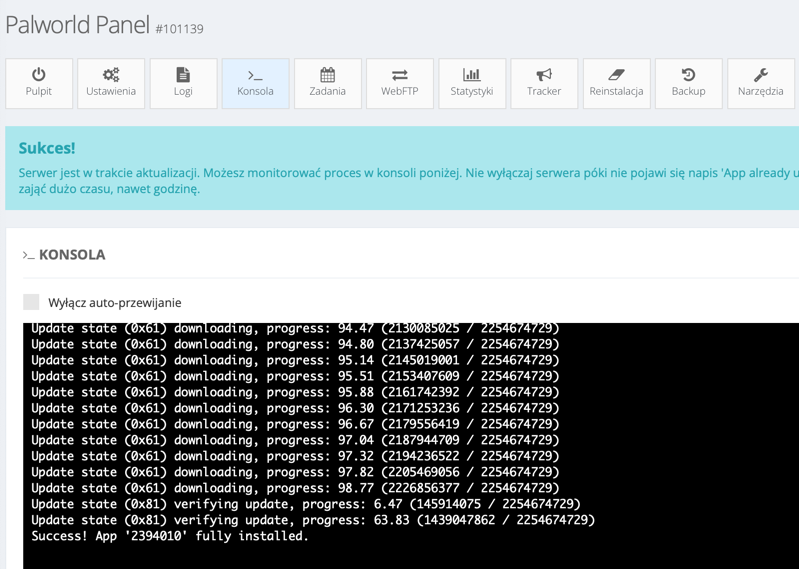
Task: Enable the 'Wyłącz auto-przewijanie' checkbox
Action: click(x=31, y=302)
